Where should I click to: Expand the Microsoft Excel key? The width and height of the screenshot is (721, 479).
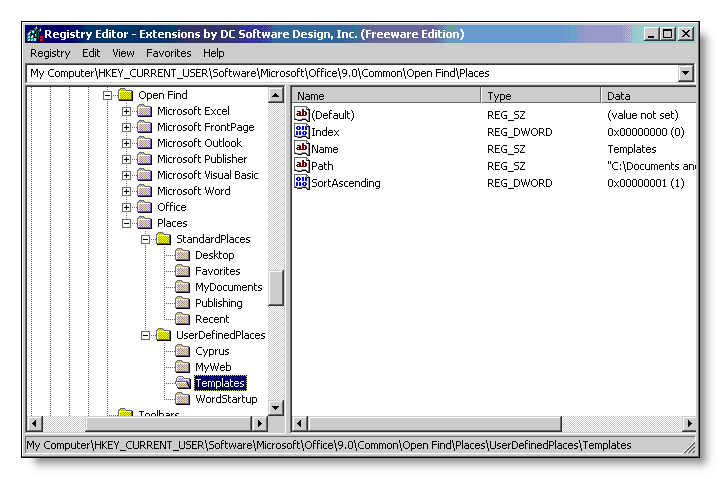click(126, 111)
